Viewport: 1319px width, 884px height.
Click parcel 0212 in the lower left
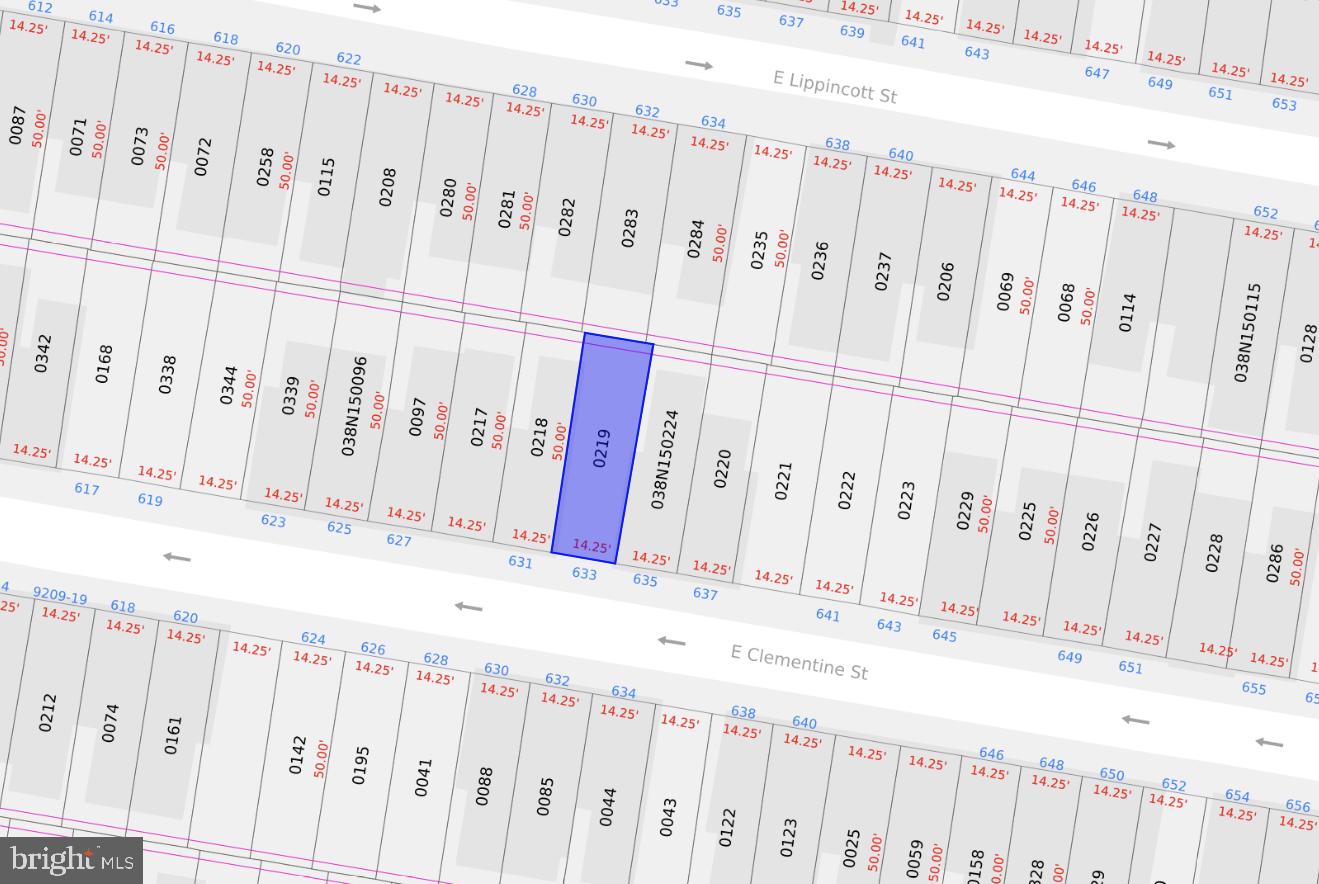point(47,712)
